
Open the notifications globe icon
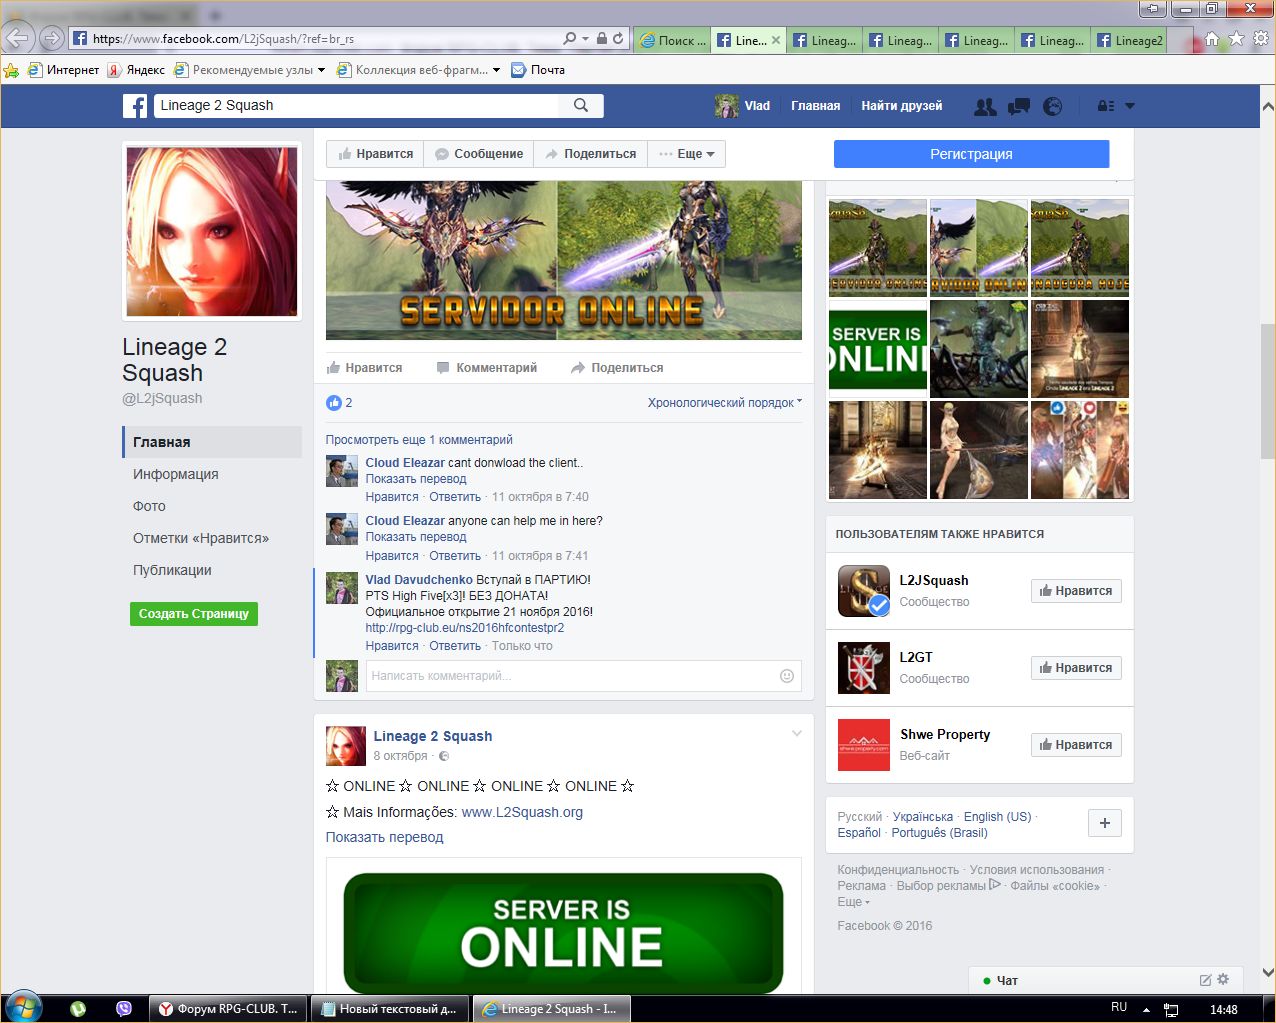[1052, 106]
